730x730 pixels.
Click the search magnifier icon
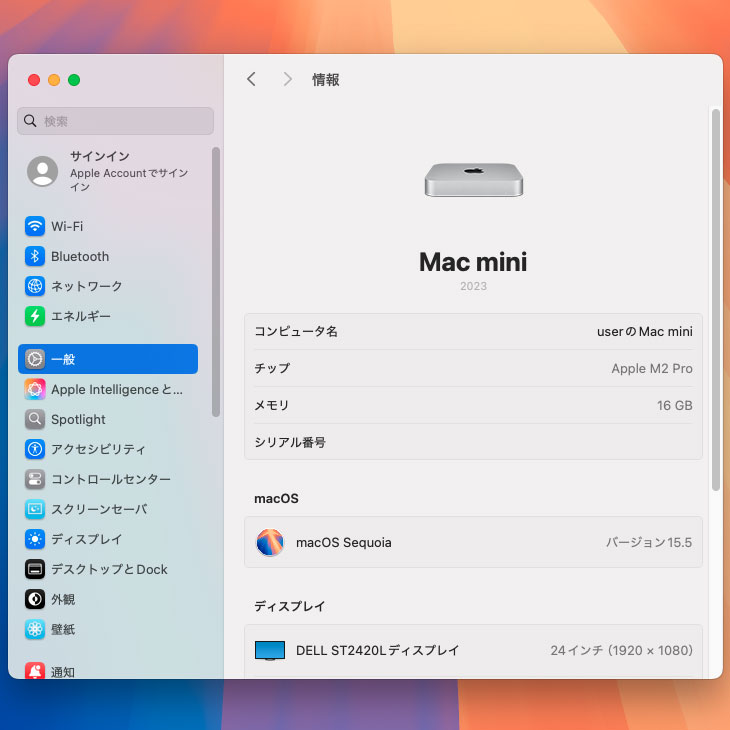pos(30,121)
